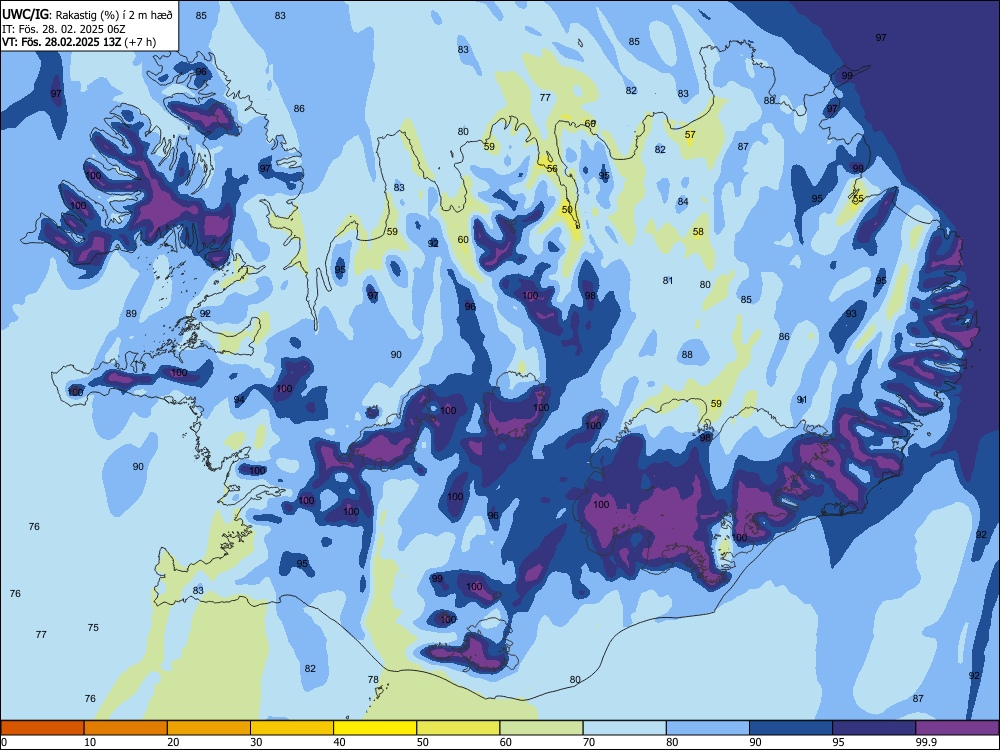Click the 'VT: Fös. 28.02.2025 13Z (+7 h)' line
This screenshot has width=1000, height=750.
[x=79, y=42]
